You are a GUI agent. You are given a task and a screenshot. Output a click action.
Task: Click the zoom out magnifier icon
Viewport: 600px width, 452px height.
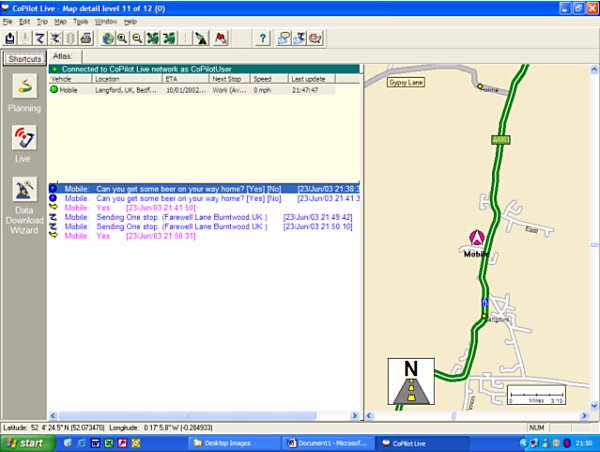pyautogui.click(x=137, y=38)
